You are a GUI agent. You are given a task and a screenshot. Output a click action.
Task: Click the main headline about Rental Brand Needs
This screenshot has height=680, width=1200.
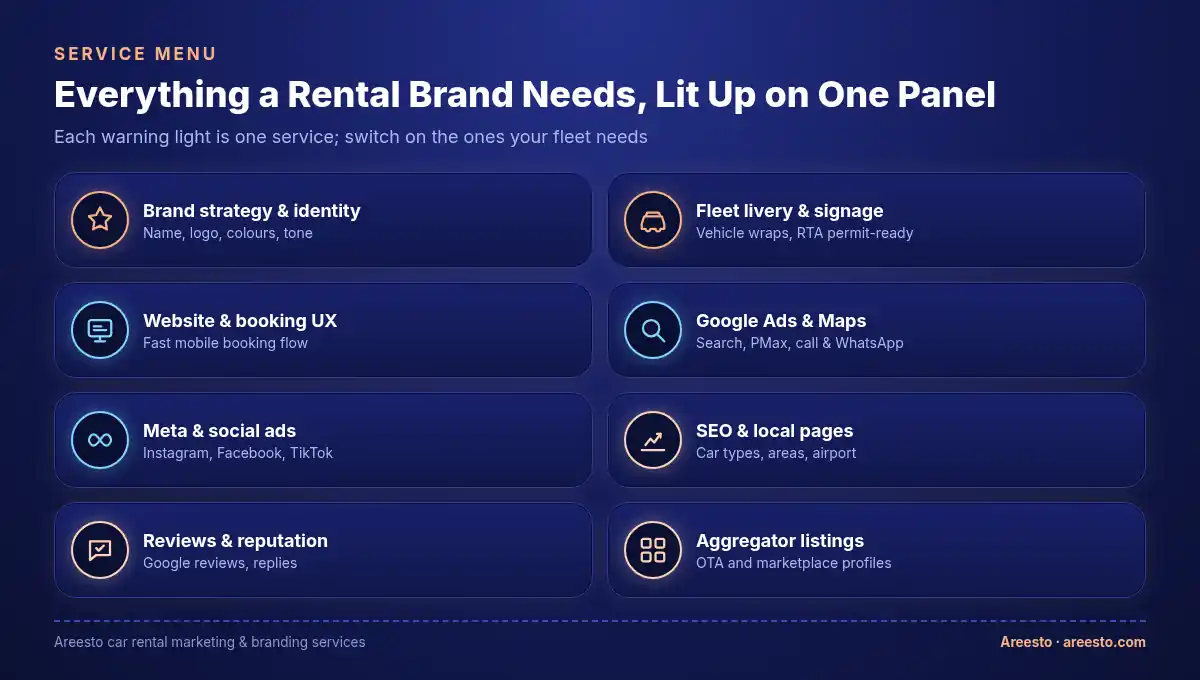click(525, 95)
